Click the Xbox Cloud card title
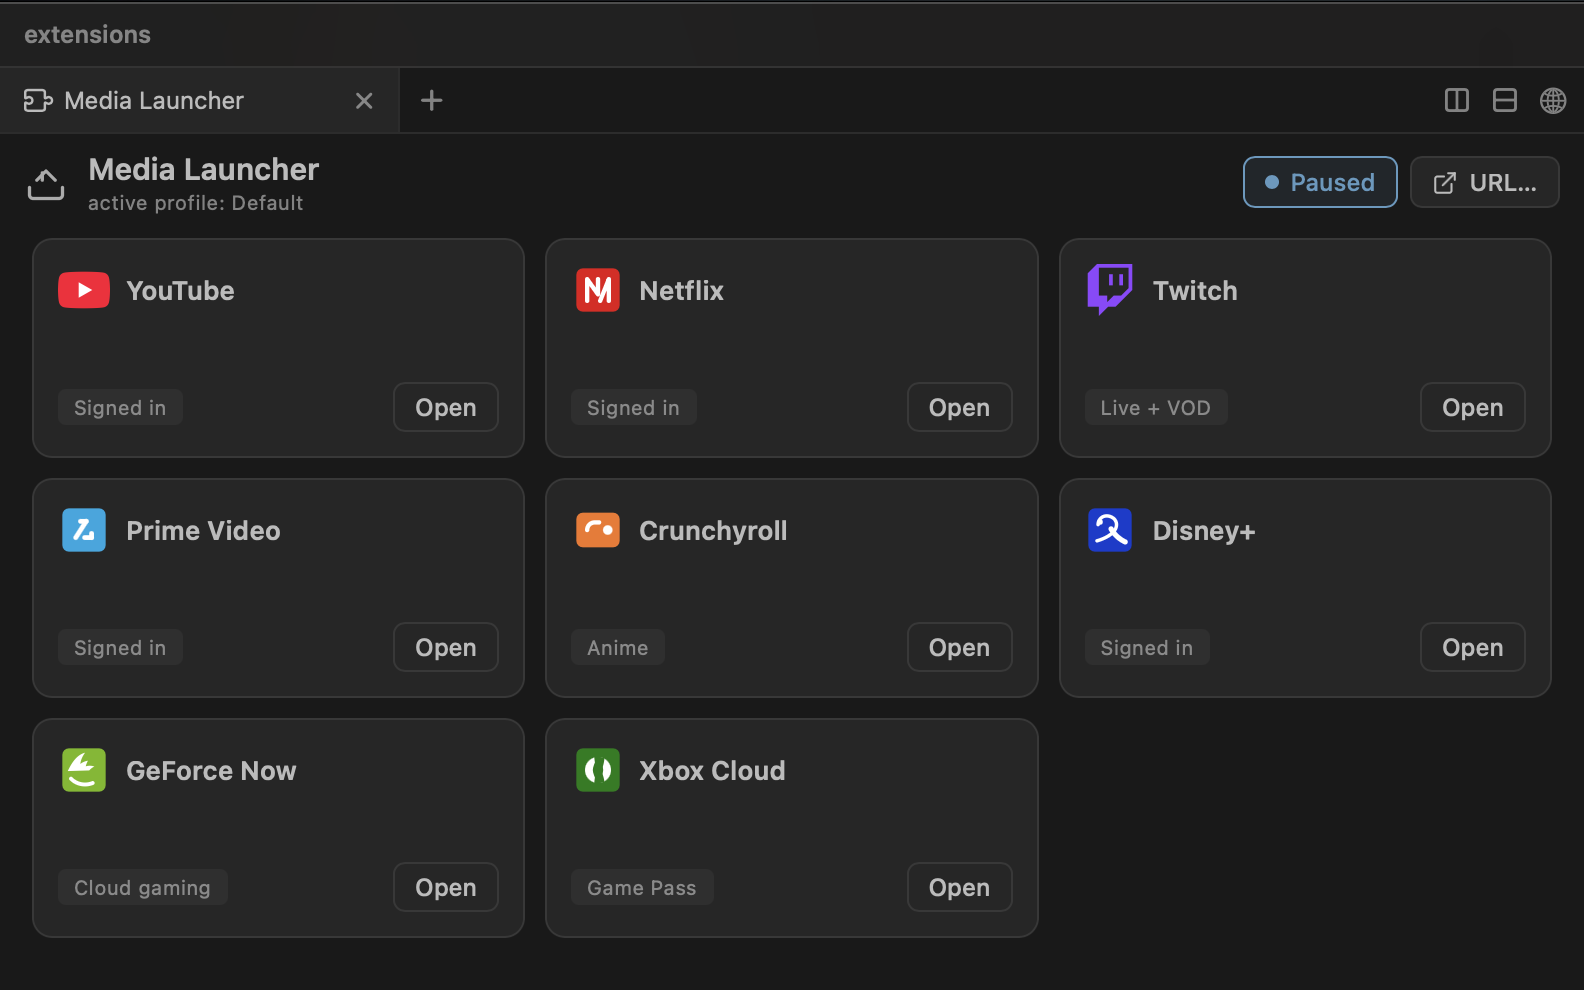The height and width of the screenshot is (990, 1584). [x=712, y=770]
